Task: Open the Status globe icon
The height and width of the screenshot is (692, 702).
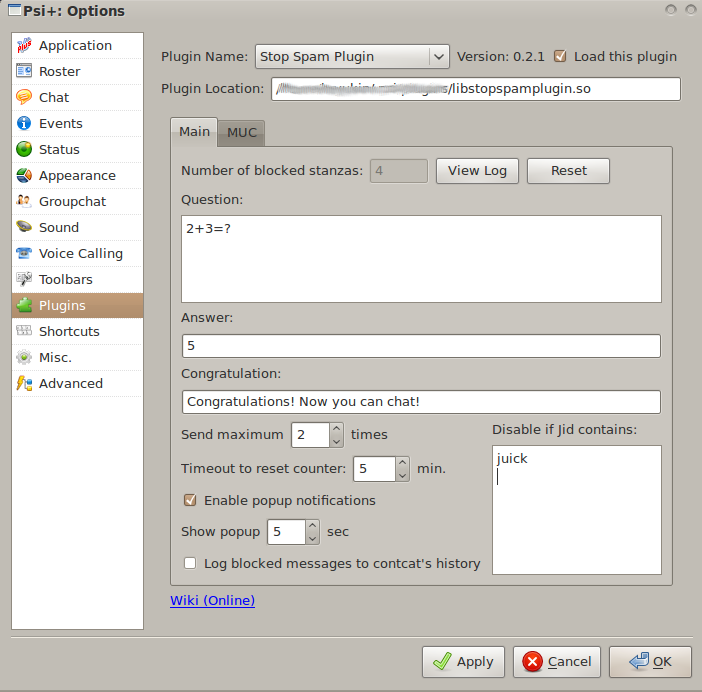Action: (x=25, y=149)
